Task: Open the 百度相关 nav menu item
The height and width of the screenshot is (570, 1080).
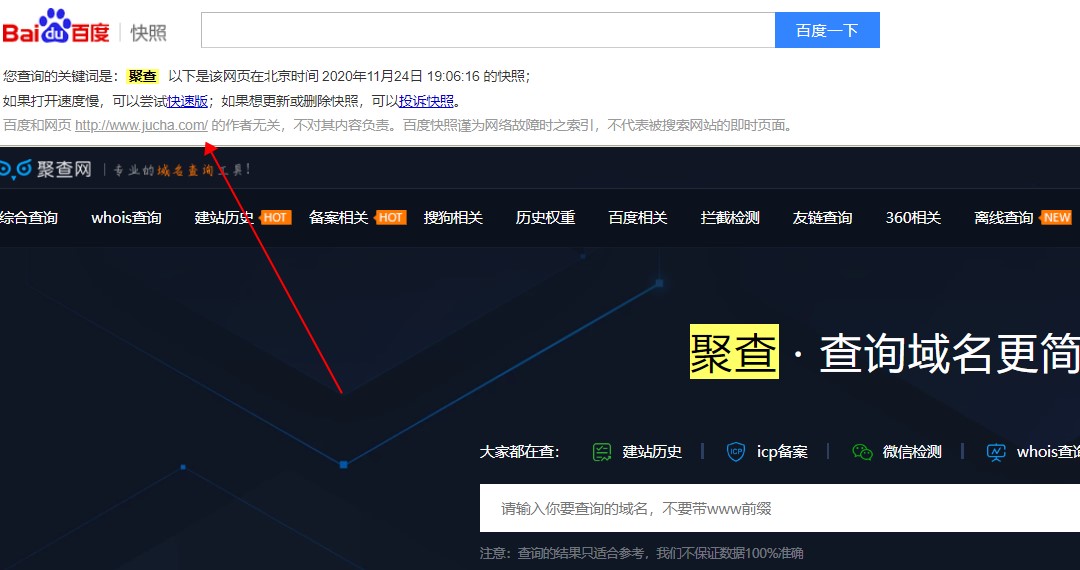Action: [638, 218]
